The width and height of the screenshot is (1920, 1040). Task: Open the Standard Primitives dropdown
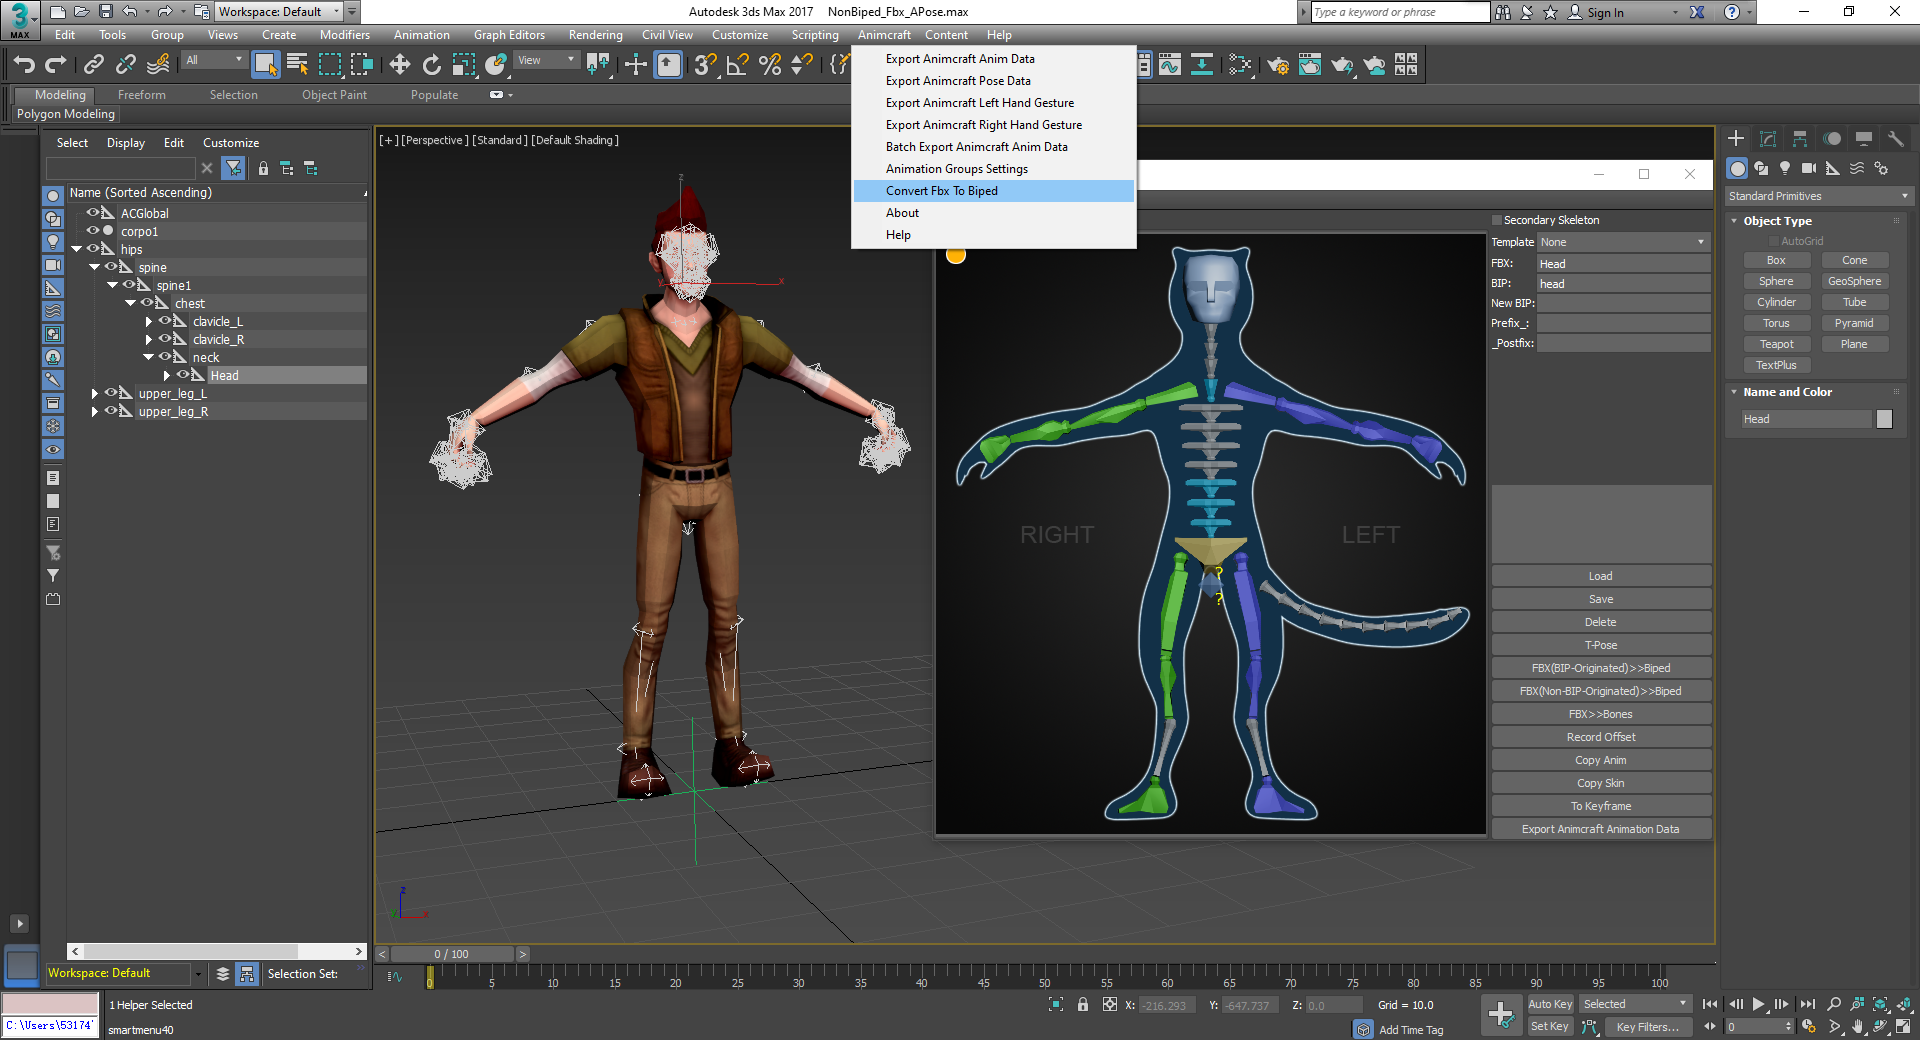pyautogui.click(x=1817, y=196)
